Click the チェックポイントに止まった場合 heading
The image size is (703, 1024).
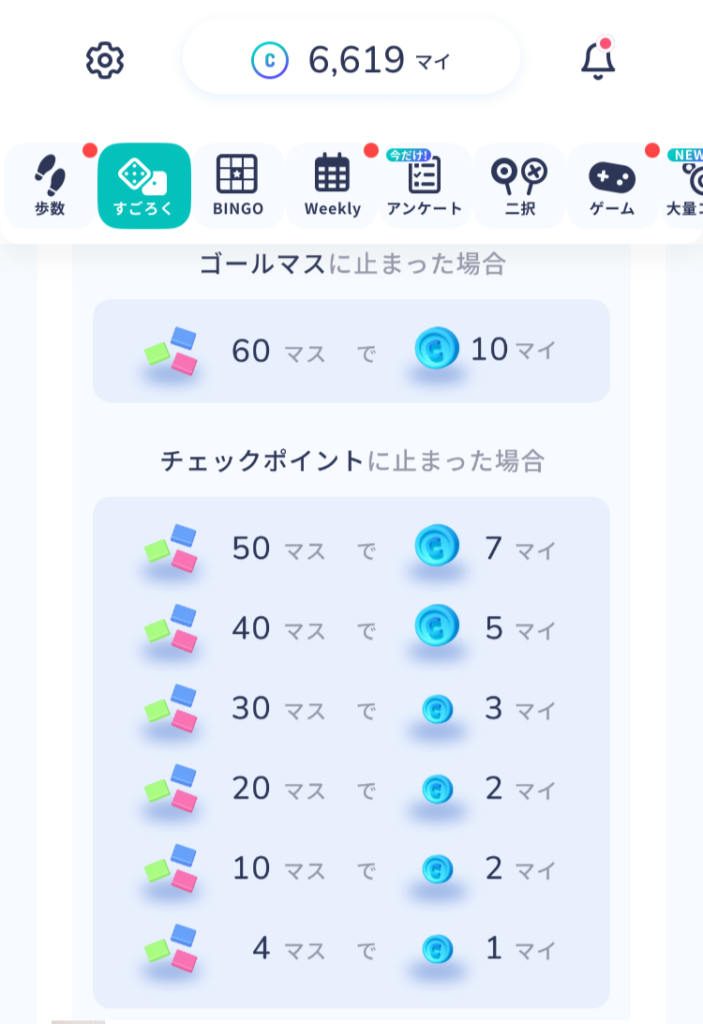pyautogui.click(x=352, y=461)
